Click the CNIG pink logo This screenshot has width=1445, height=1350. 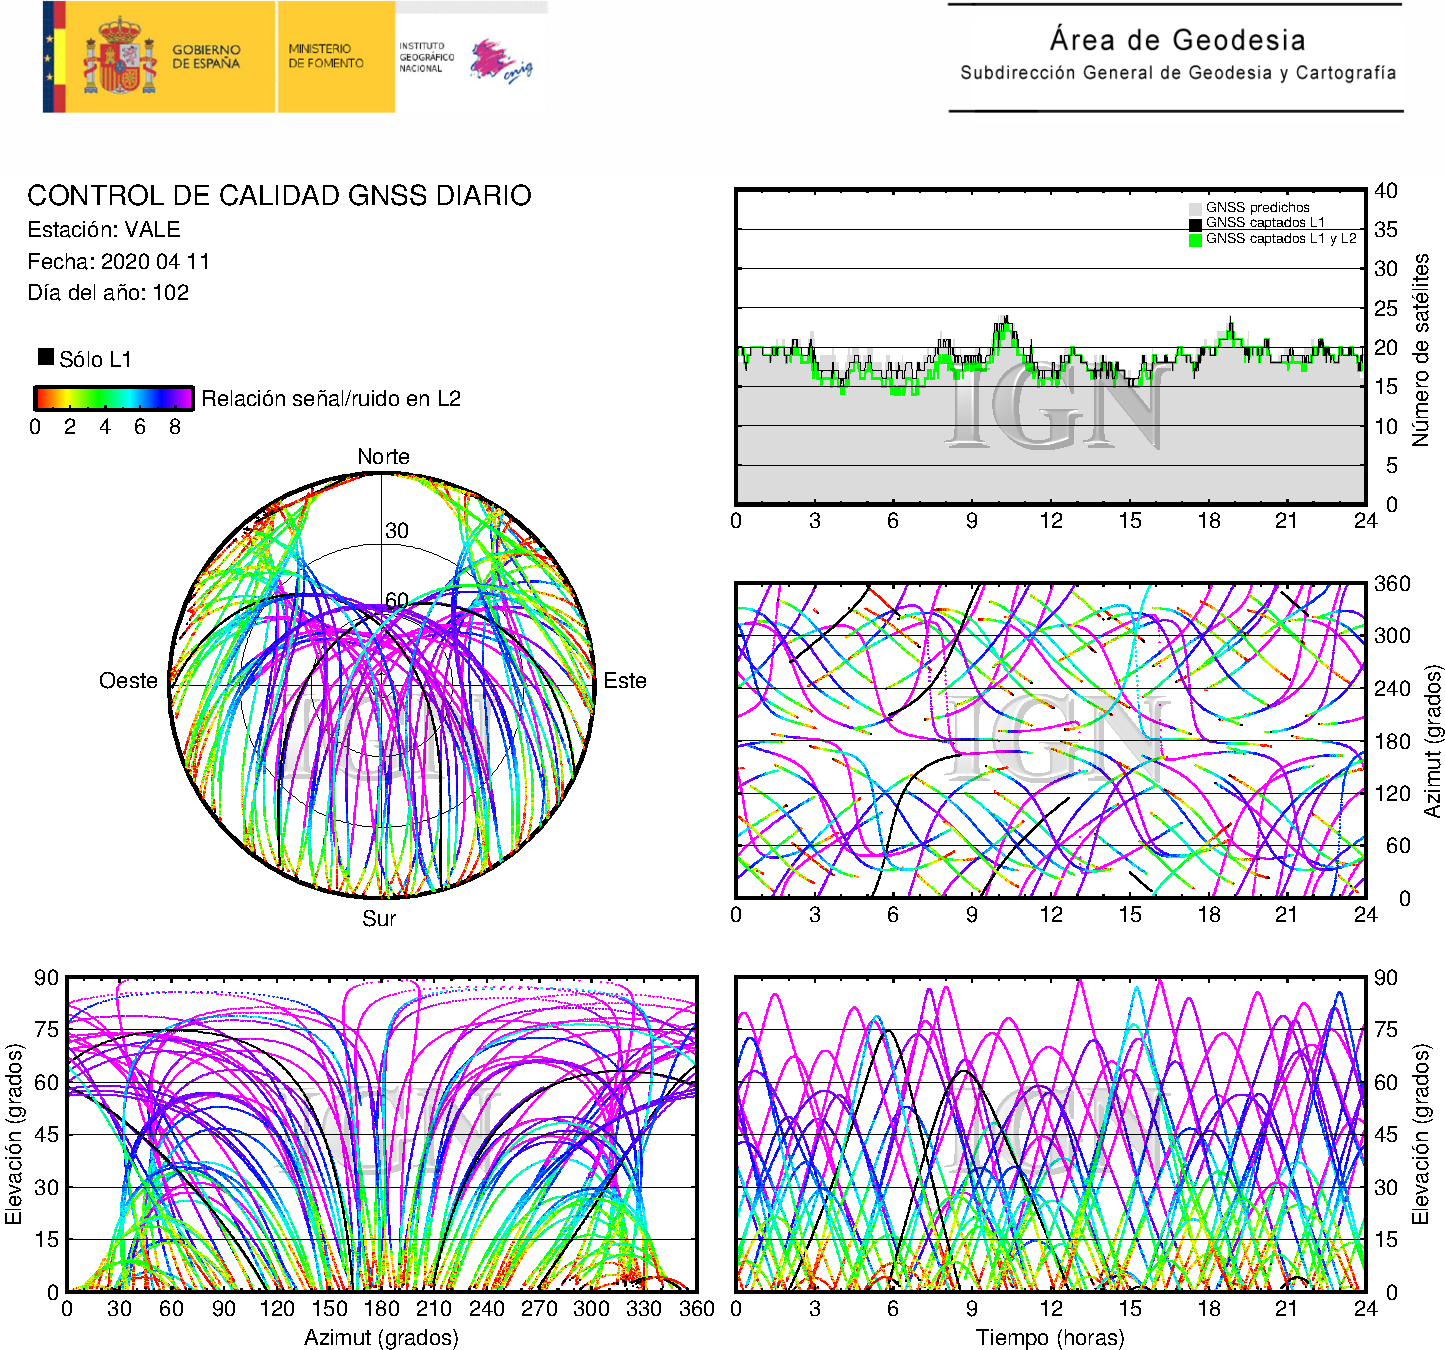[500, 61]
